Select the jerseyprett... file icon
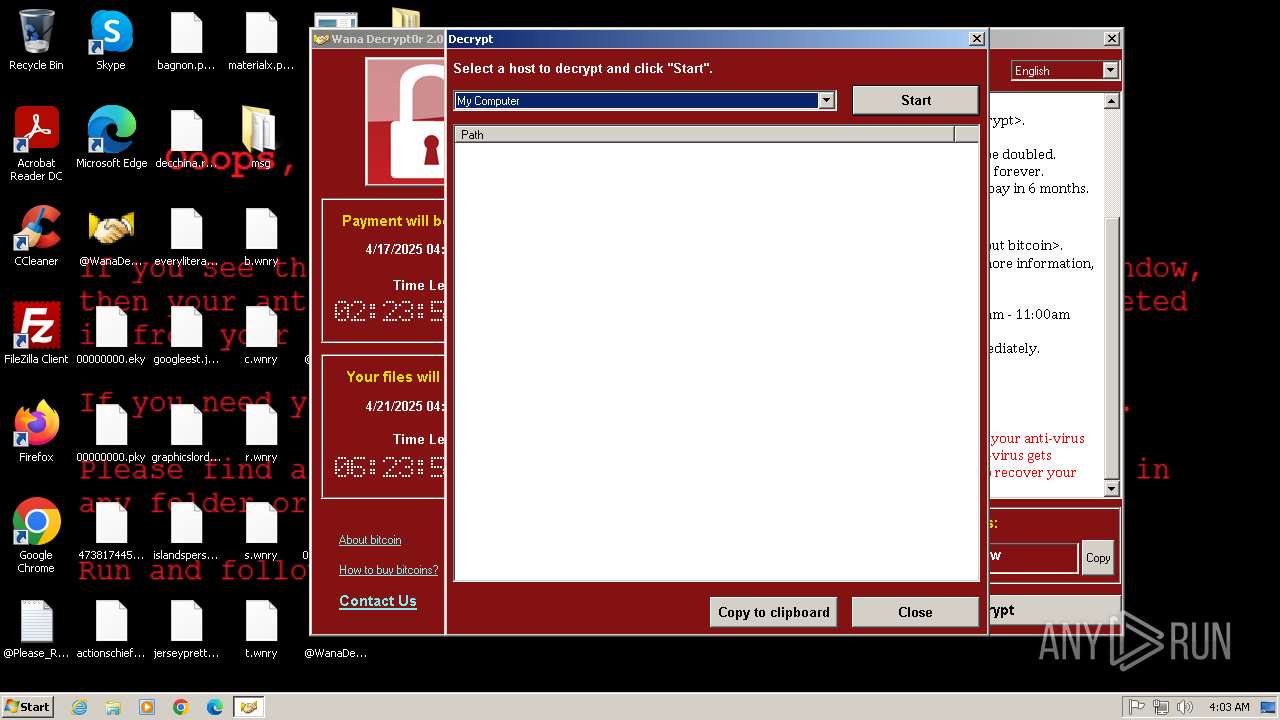 [x=186, y=628]
